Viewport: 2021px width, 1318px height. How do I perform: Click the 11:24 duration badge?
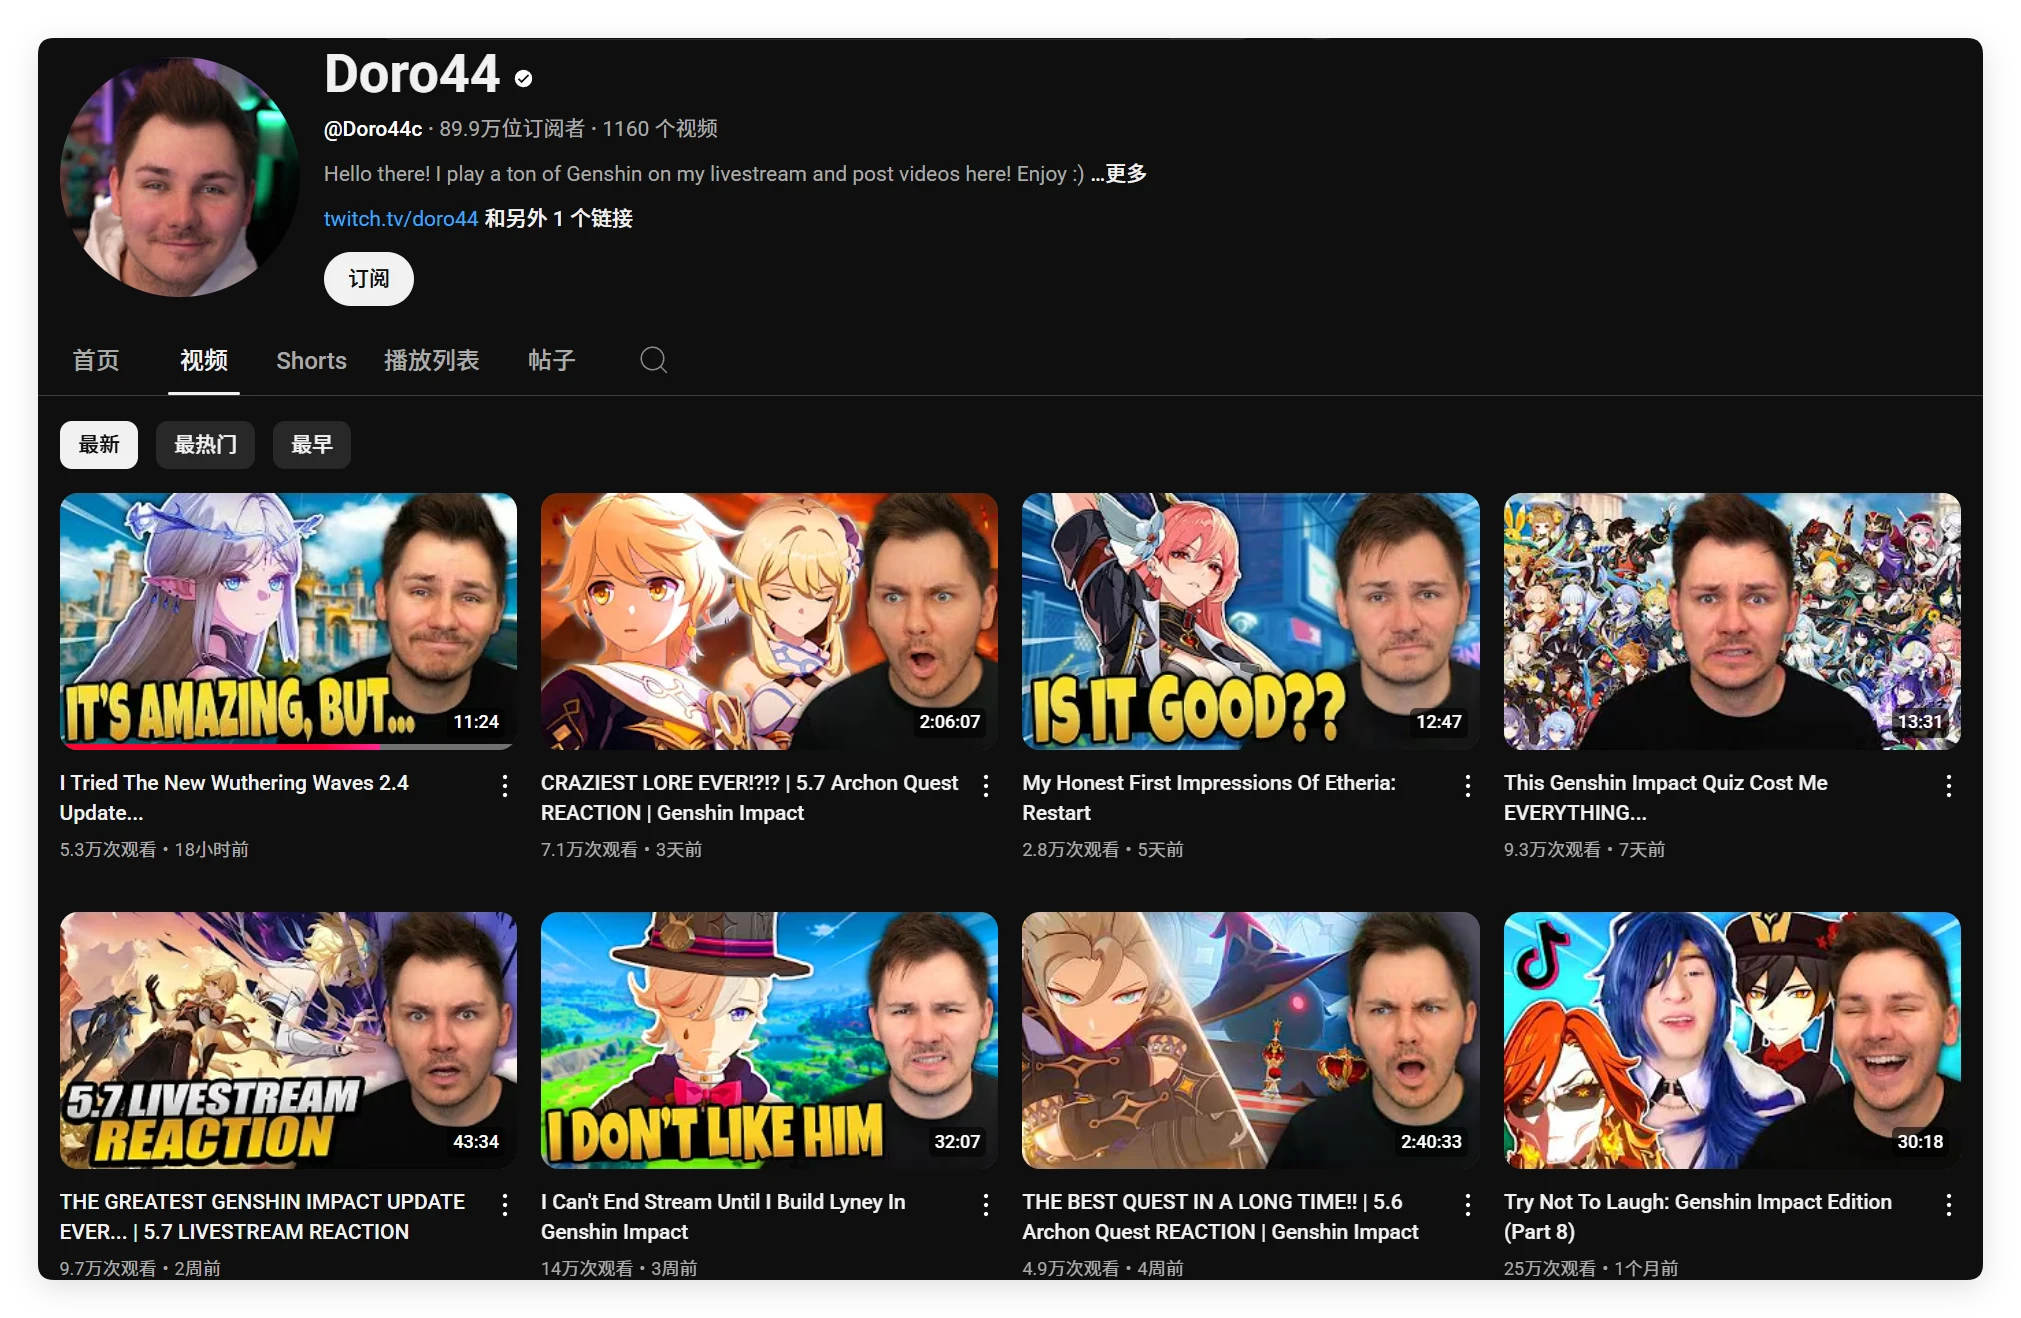tap(476, 722)
